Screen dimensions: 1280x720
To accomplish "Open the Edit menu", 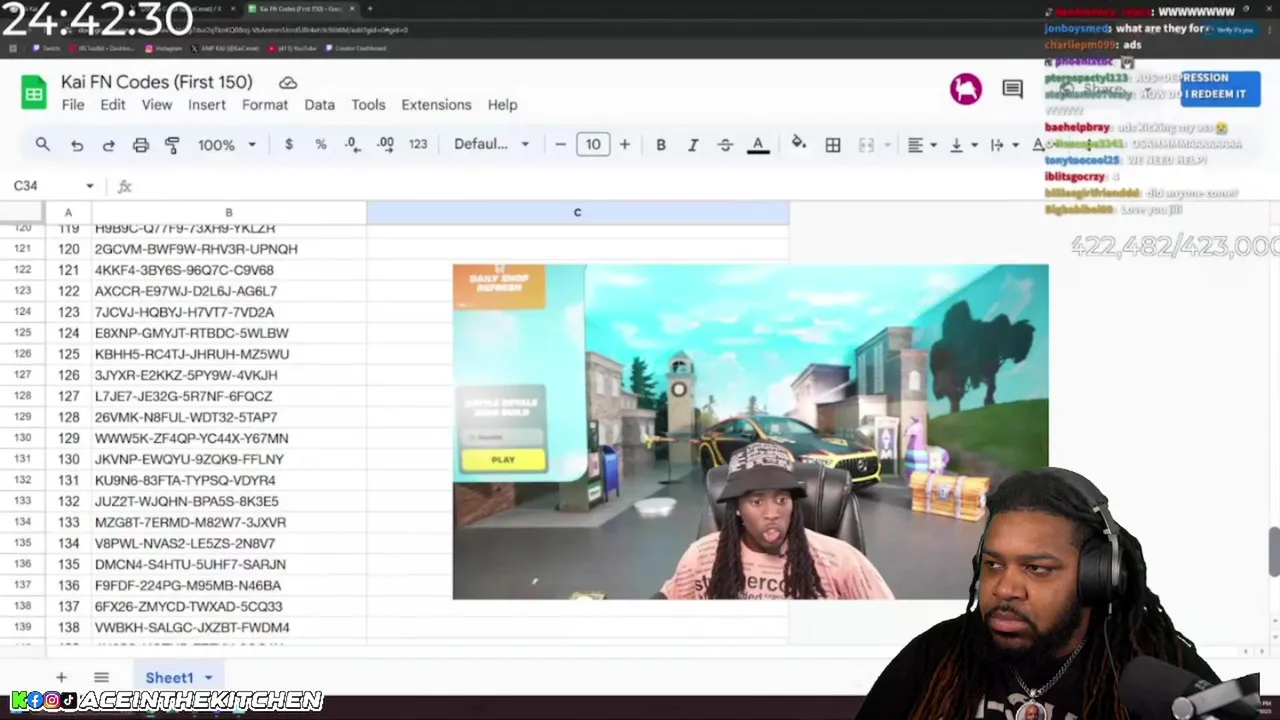I will 113,105.
